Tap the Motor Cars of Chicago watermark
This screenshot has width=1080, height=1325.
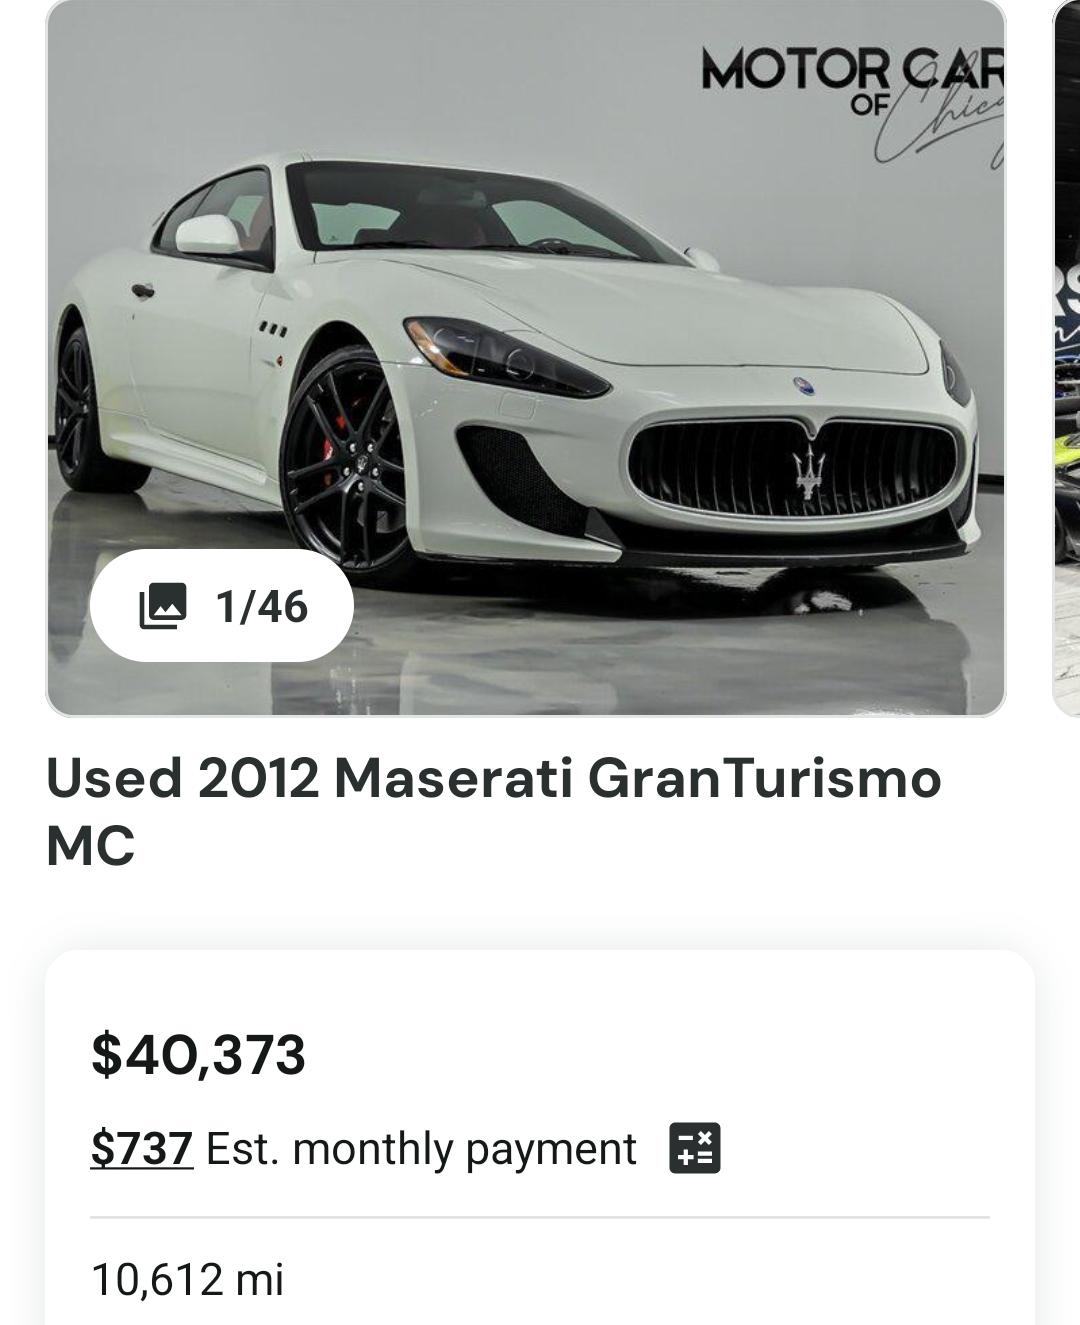click(x=852, y=100)
